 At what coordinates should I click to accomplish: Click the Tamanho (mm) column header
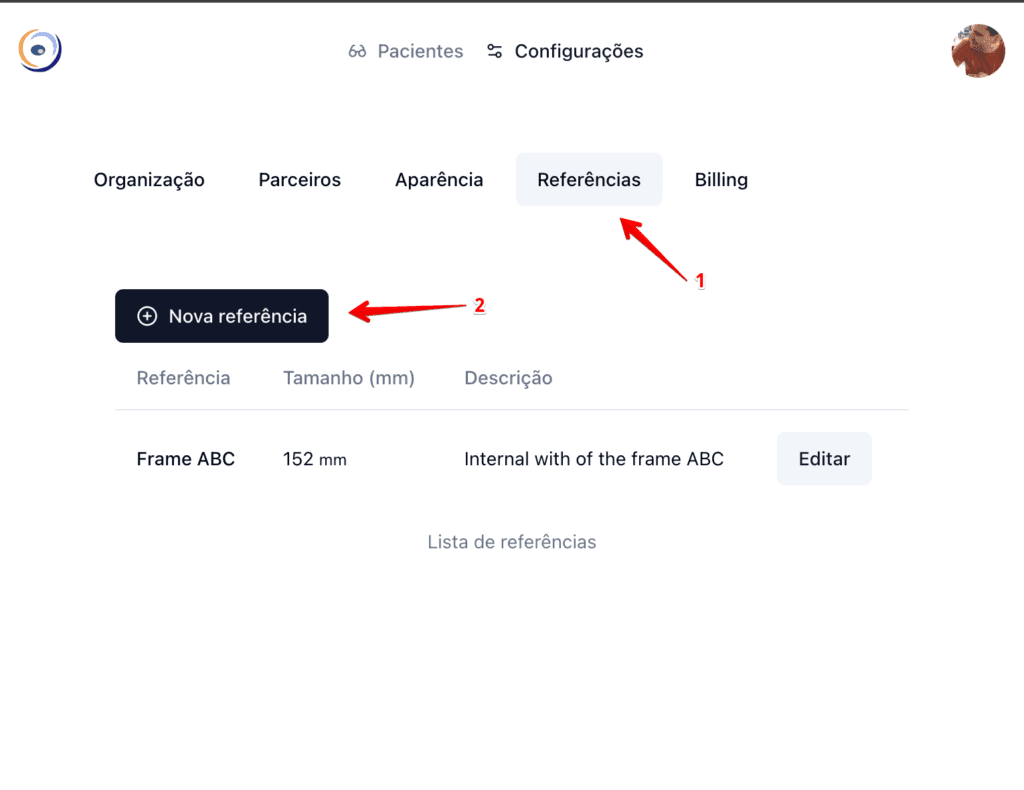[x=348, y=378]
